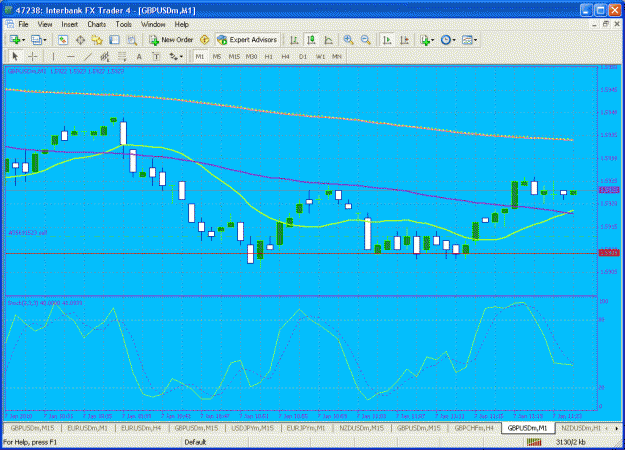Select the #35691523 sell order label
The width and height of the screenshot is (625, 450).
[28, 233]
